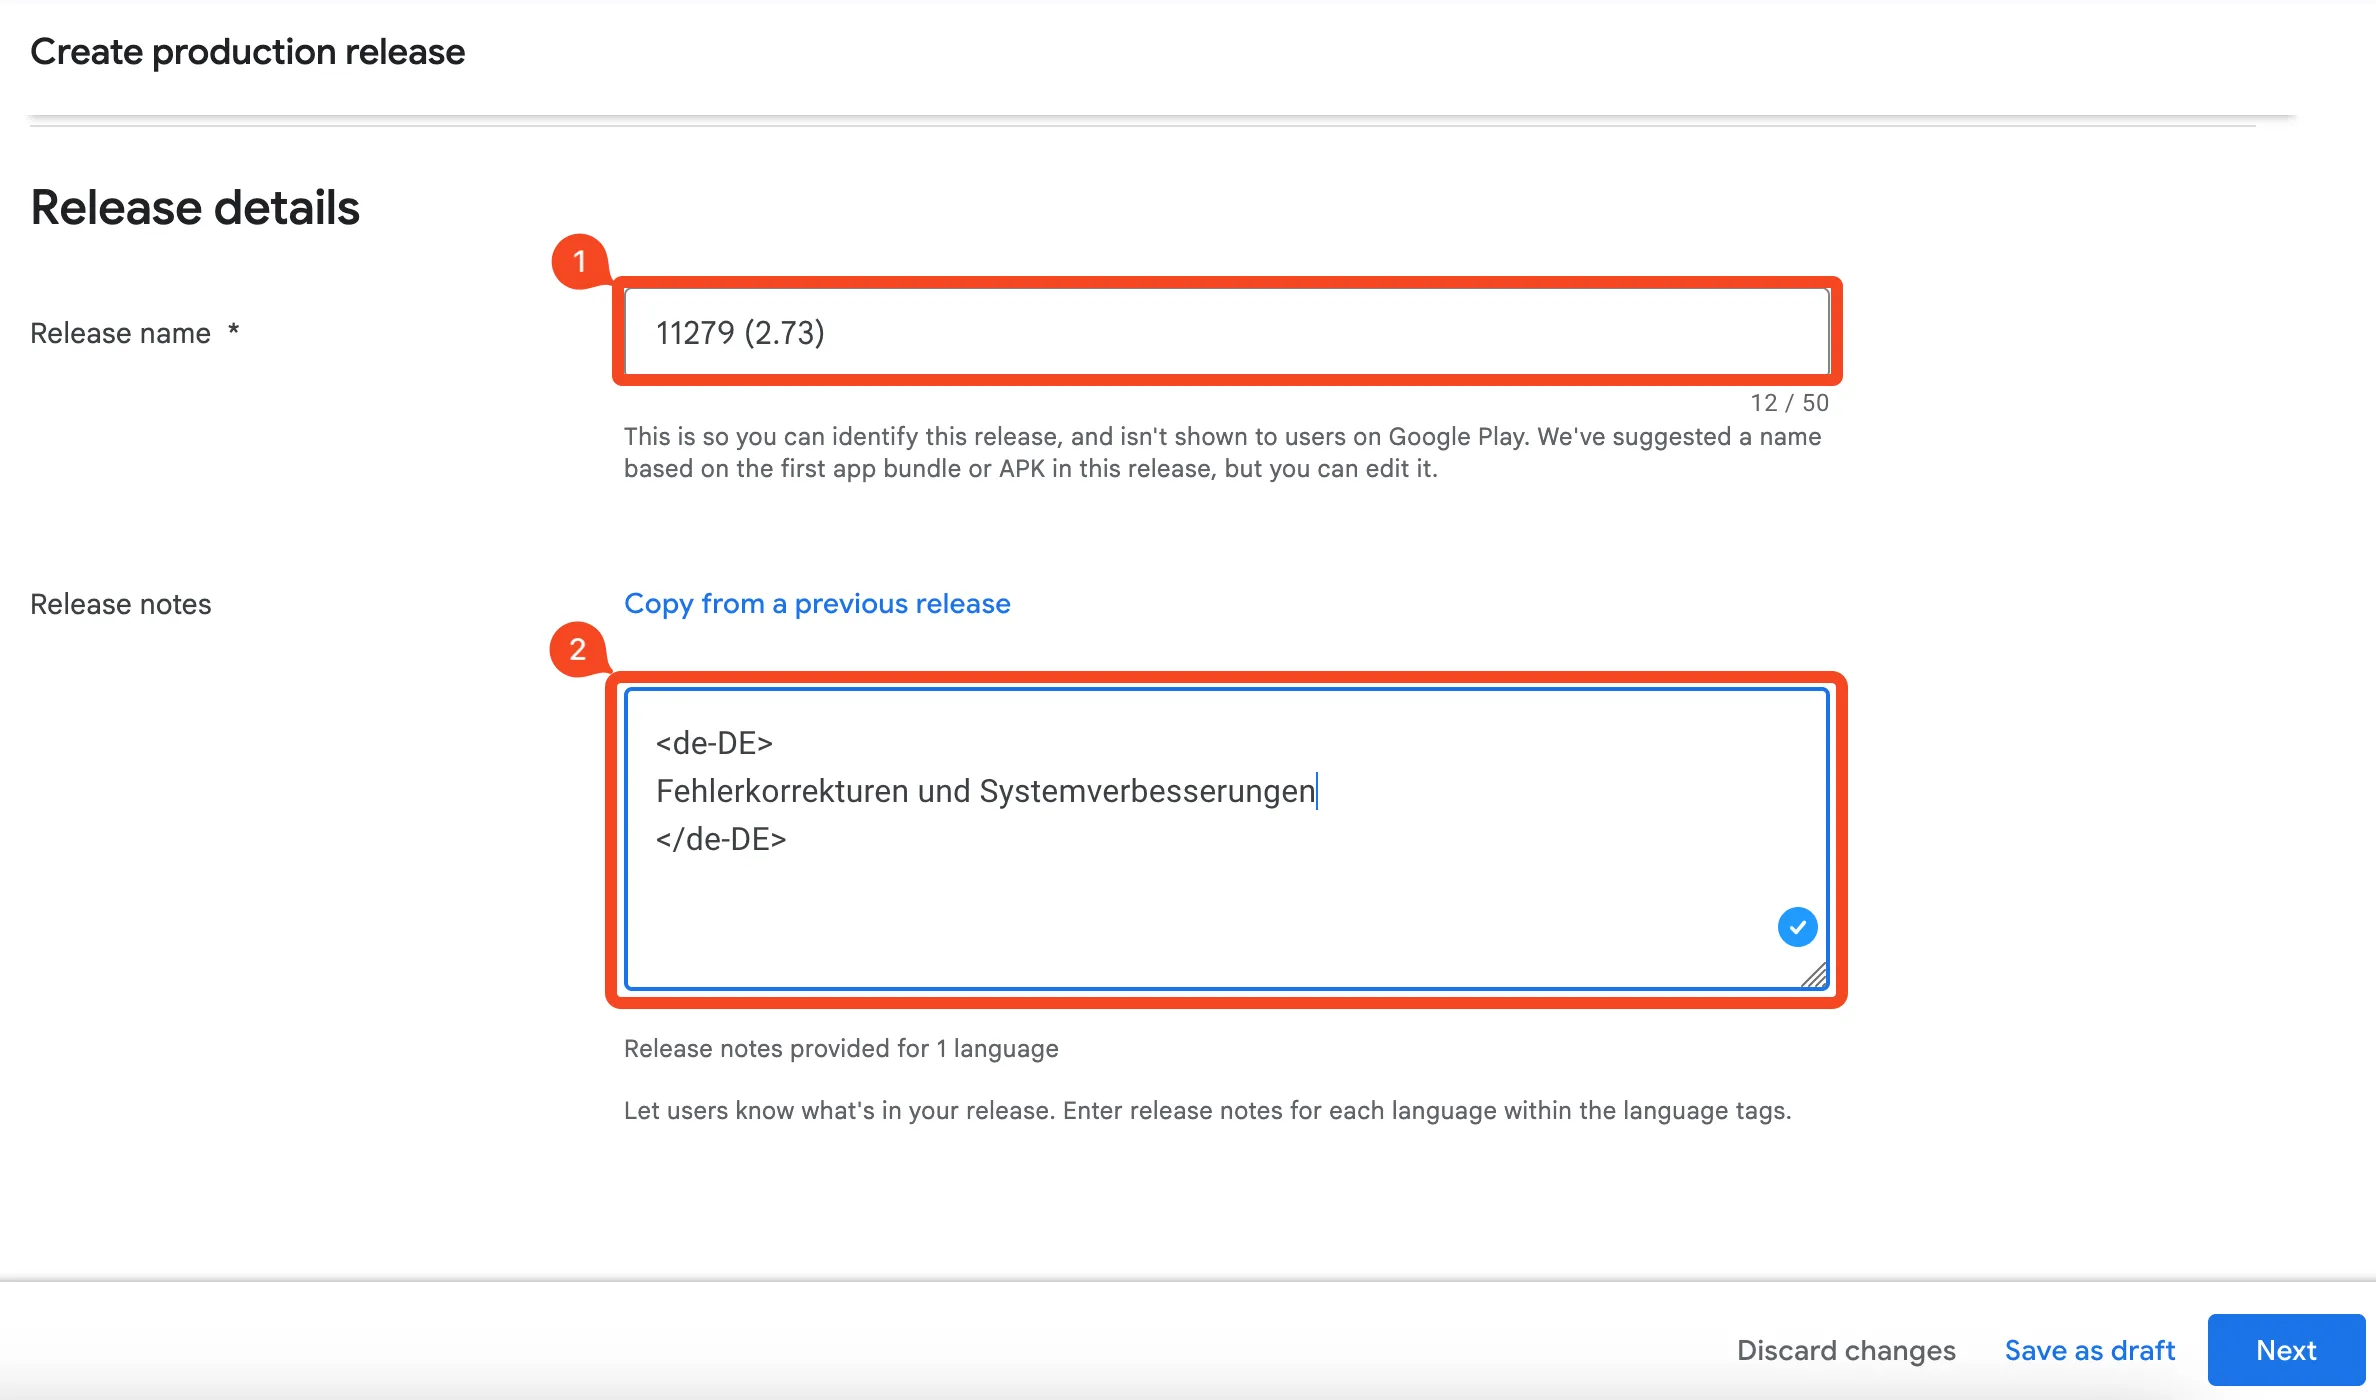Image resolution: width=2376 pixels, height=1400 pixels.
Task: Click the closing </de-DE> tag line
Action: [x=721, y=839]
